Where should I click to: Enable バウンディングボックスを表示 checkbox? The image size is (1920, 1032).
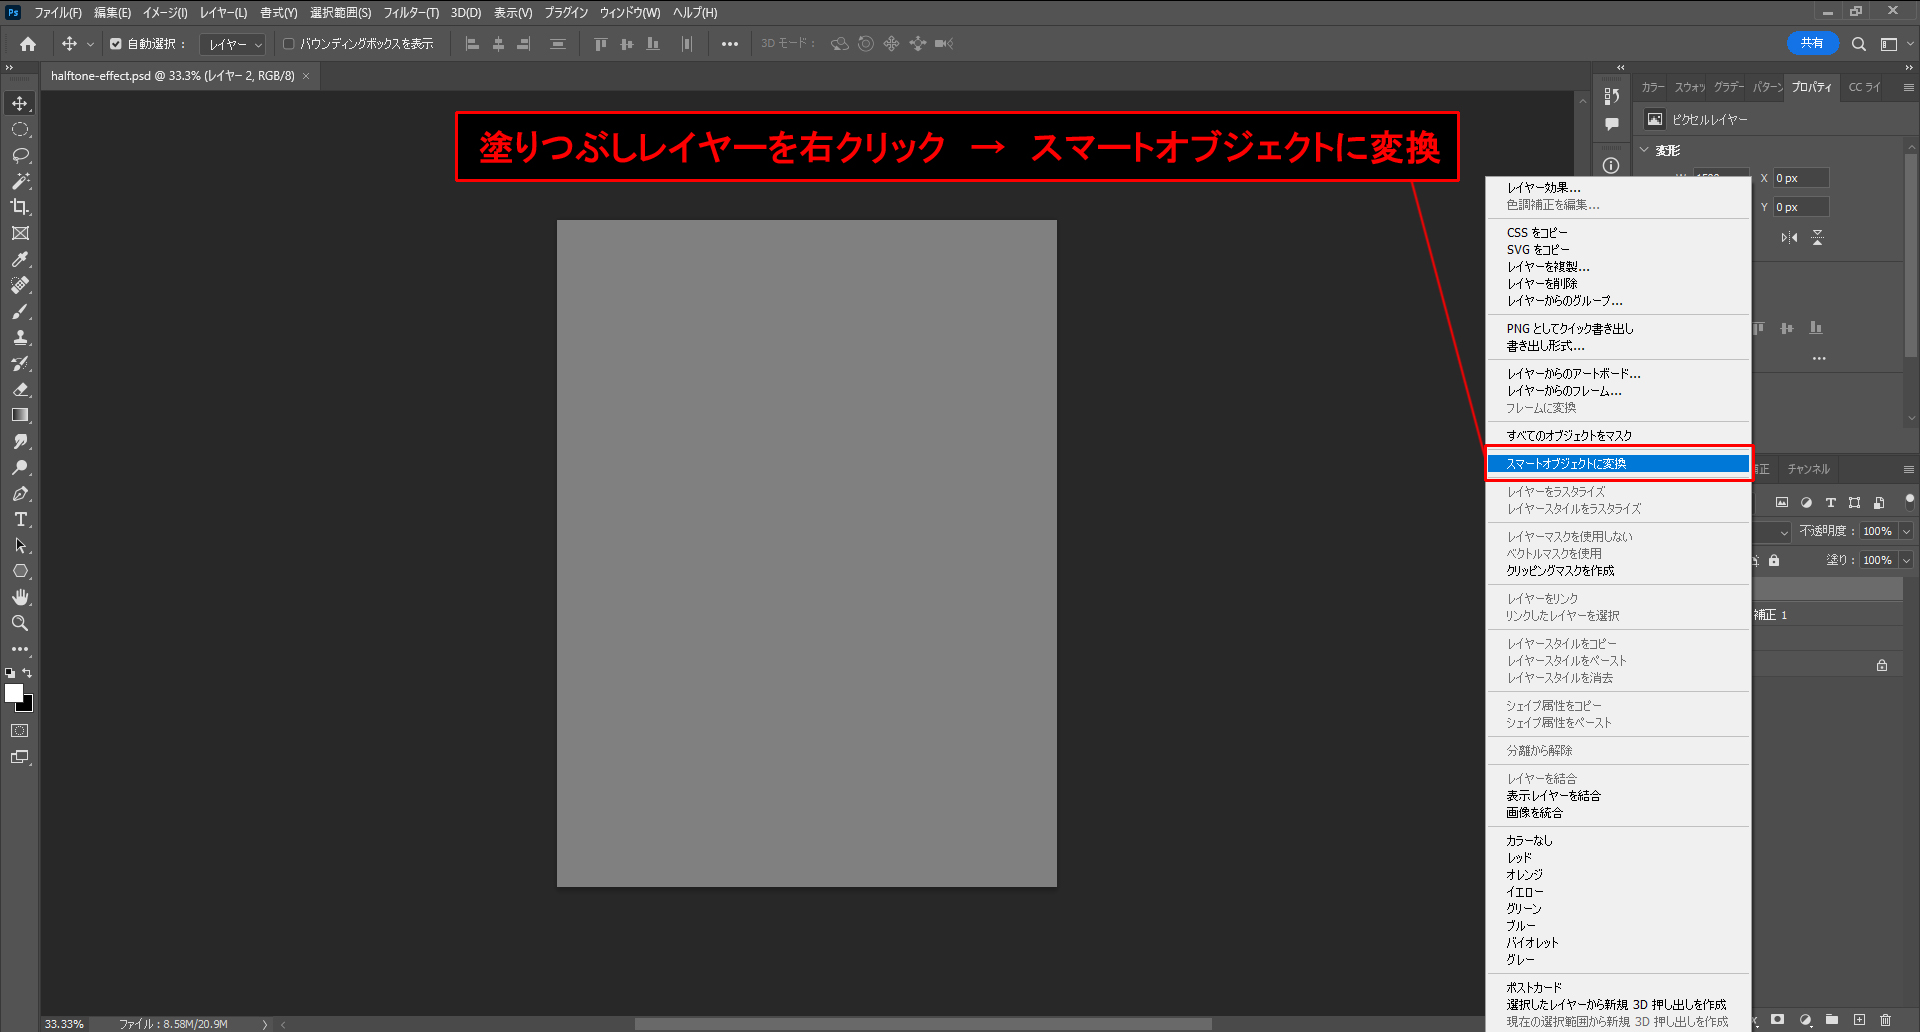pyautogui.click(x=289, y=44)
